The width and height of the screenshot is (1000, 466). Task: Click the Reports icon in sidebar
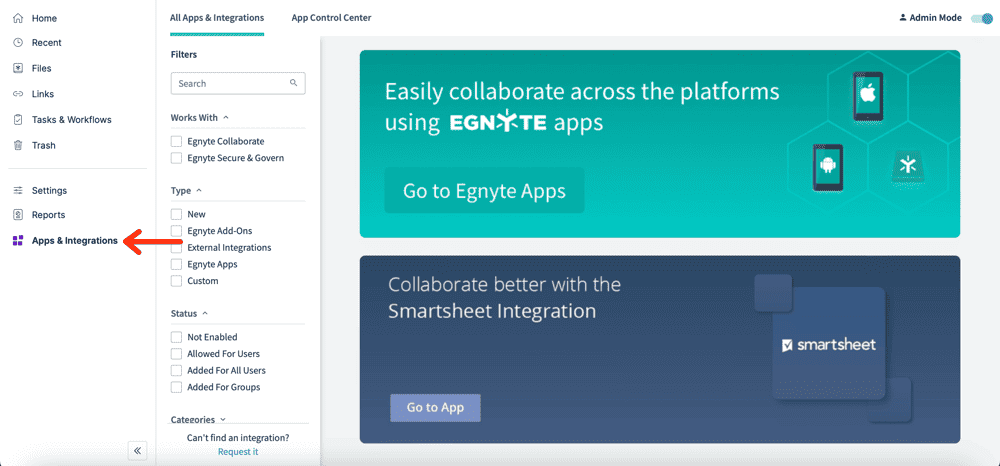(x=18, y=215)
